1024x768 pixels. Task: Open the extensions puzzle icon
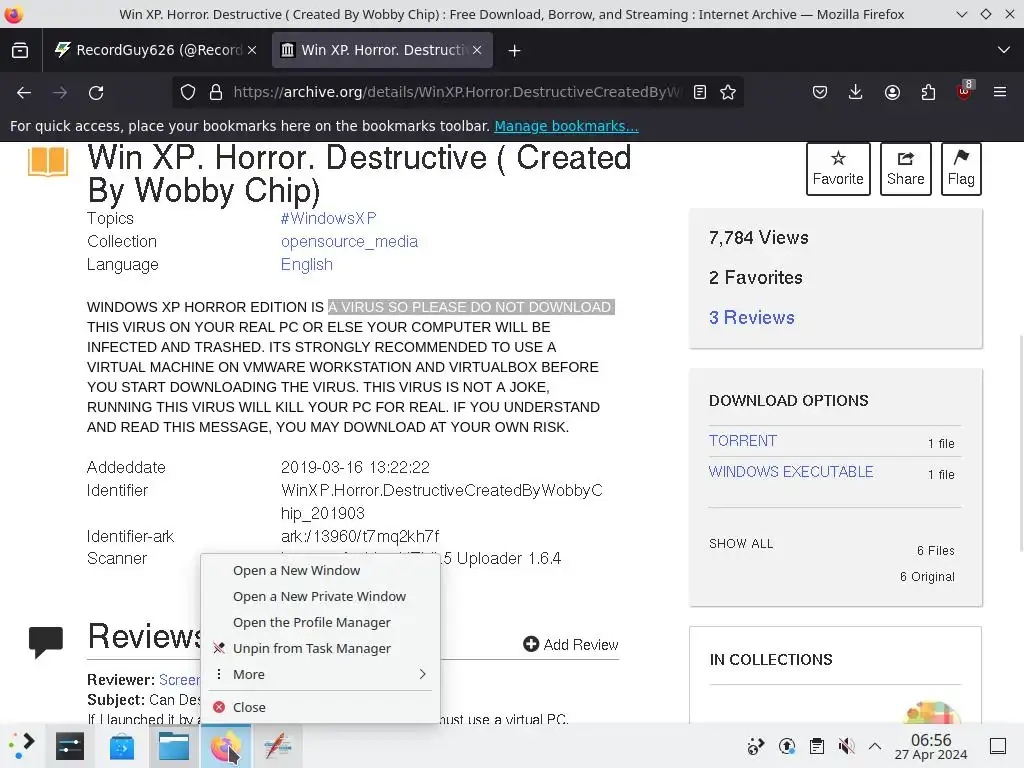pyautogui.click(x=928, y=92)
